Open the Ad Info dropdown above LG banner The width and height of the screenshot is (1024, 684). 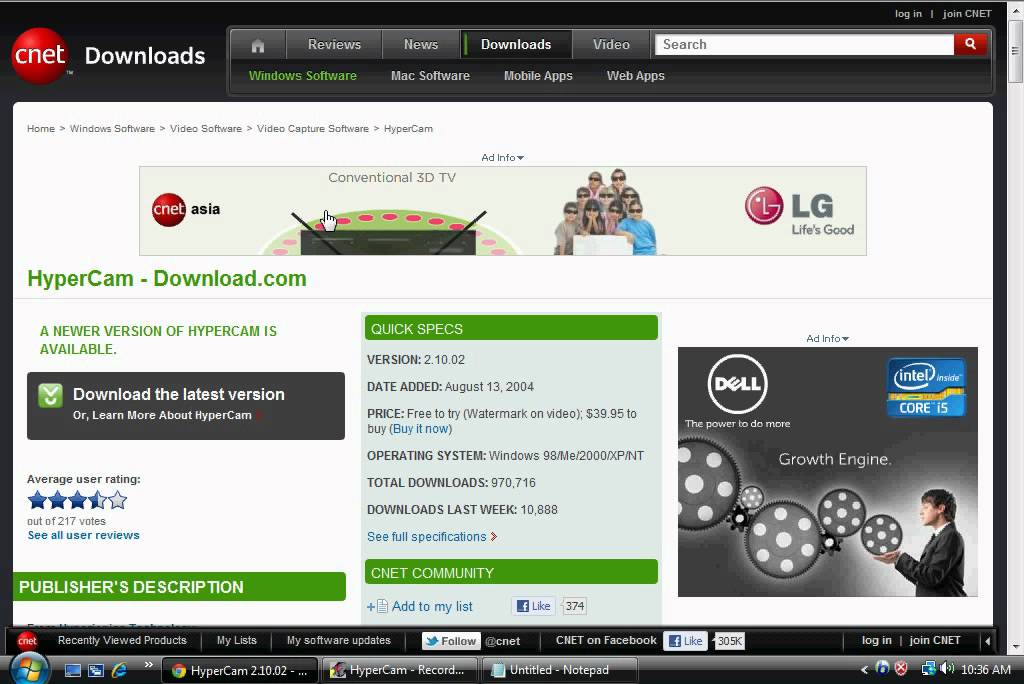pos(502,157)
